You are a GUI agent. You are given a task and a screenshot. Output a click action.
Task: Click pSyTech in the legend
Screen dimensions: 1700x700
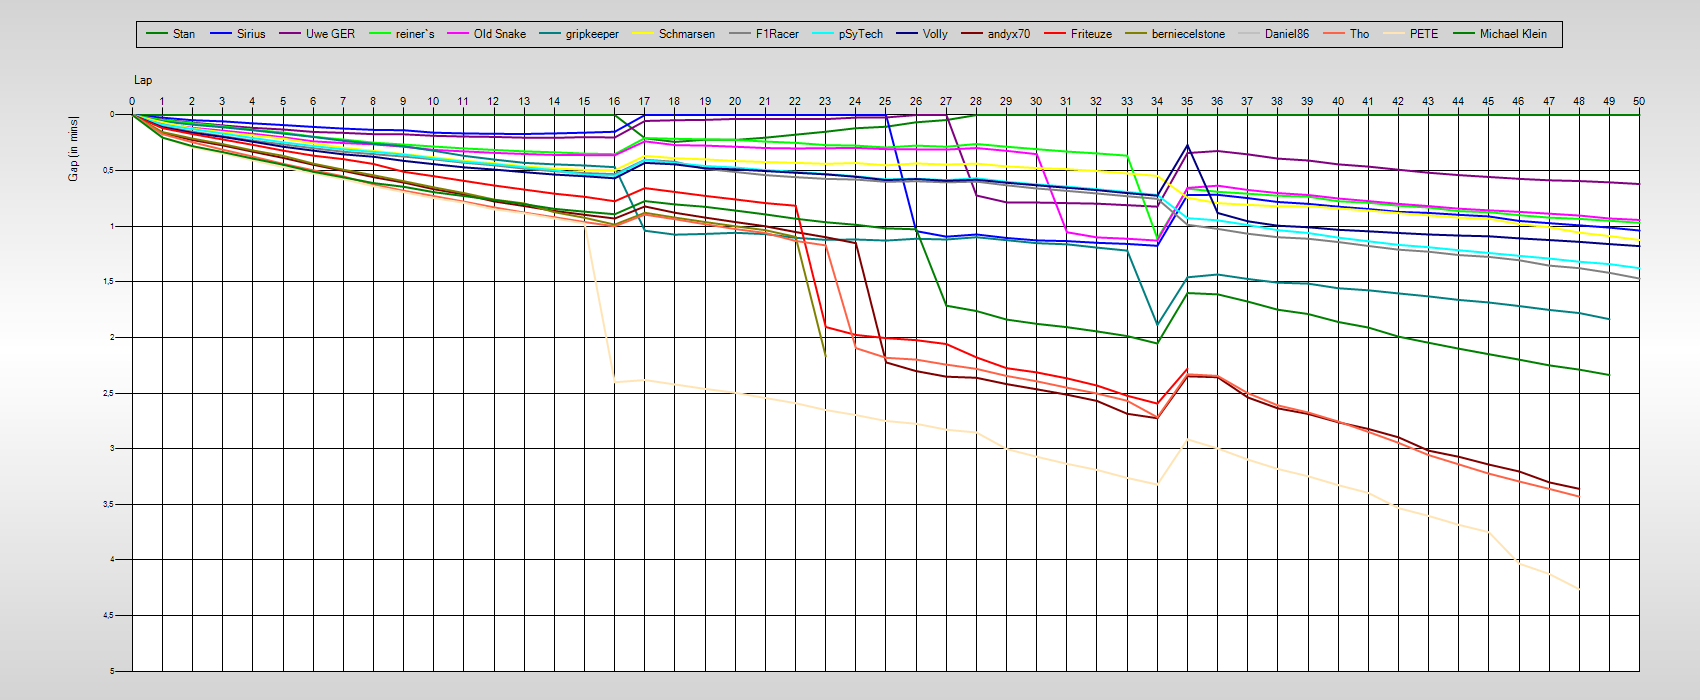tap(848, 34)
